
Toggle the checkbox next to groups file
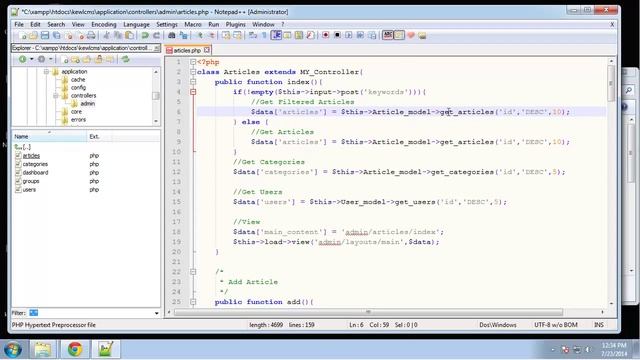tap(18, 181)
